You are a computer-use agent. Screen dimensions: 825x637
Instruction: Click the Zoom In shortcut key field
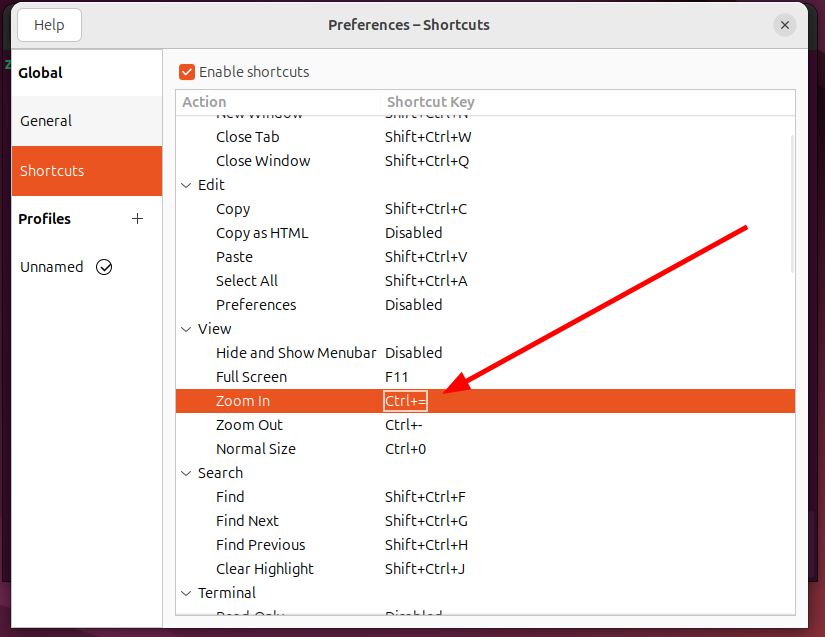click(406, 401)
